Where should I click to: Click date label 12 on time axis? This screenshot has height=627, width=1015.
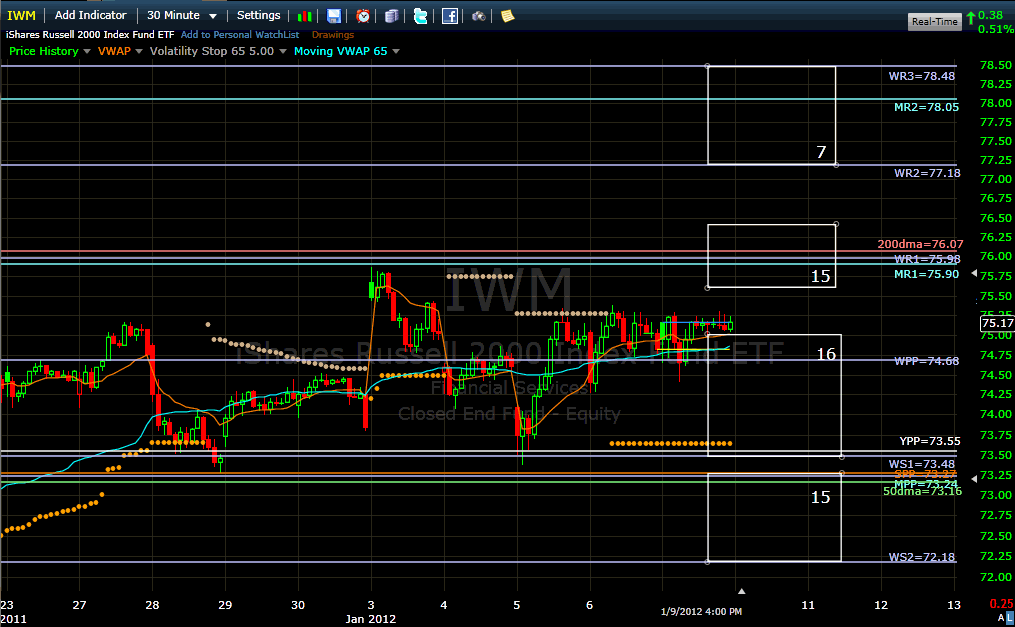[x=881, y=605]
